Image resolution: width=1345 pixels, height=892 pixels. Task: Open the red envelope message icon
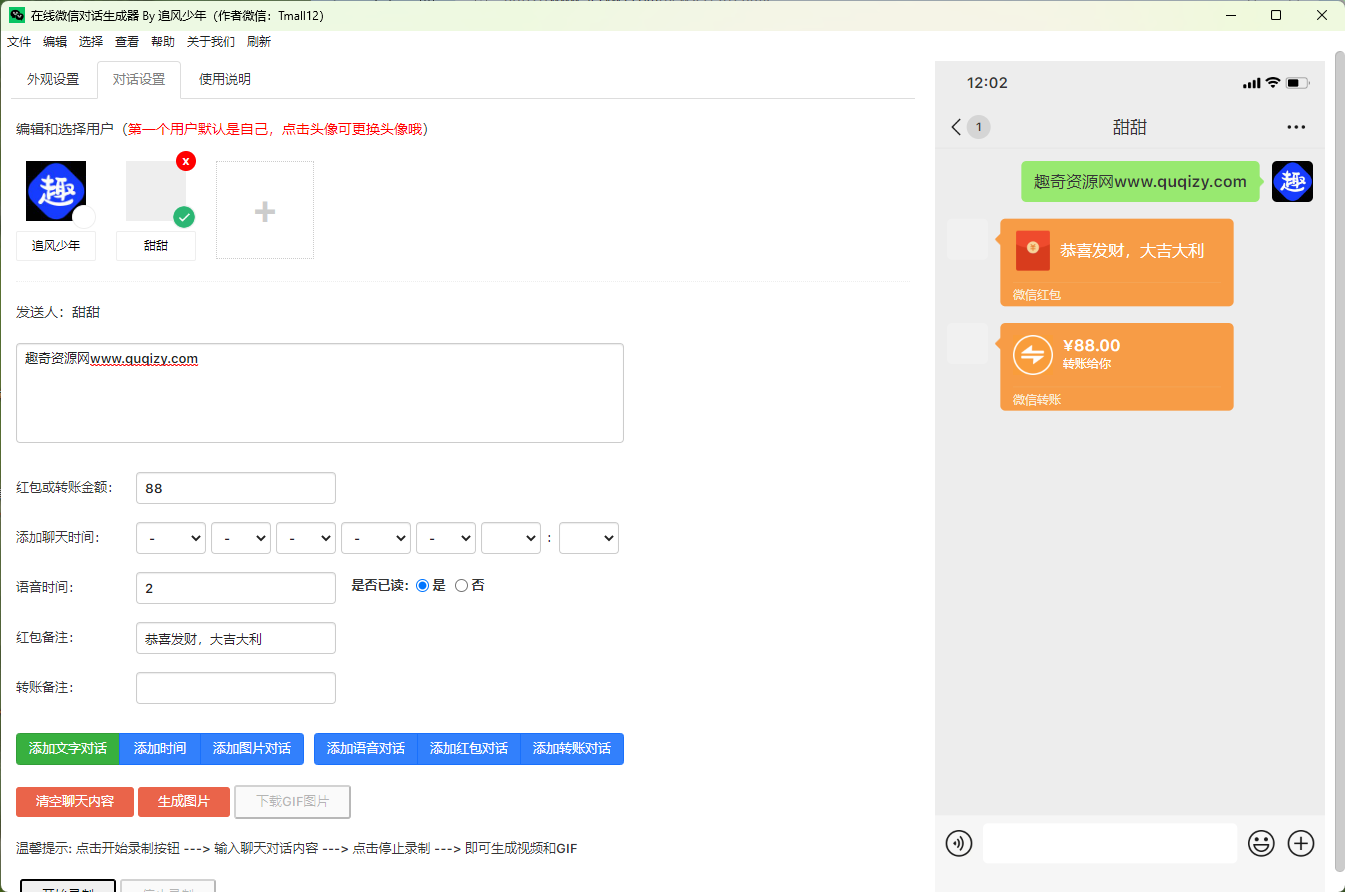(x=1032, y=250)
